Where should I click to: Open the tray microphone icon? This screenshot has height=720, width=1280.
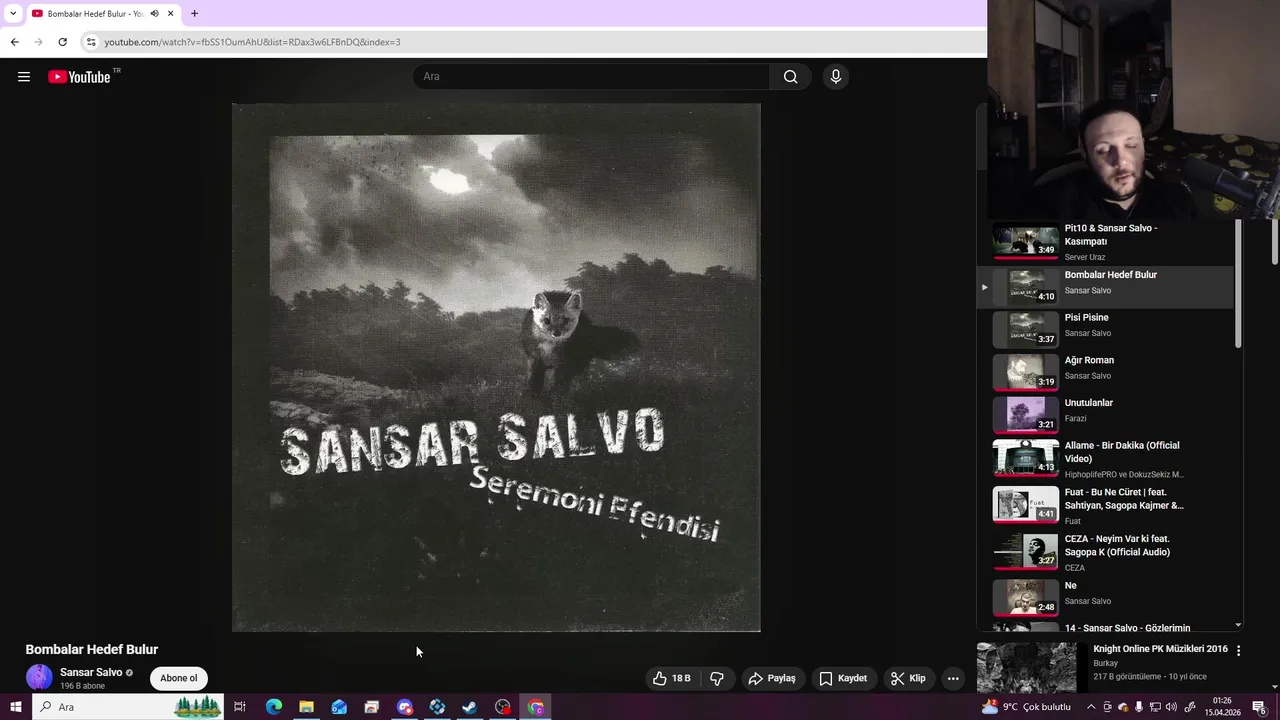(1139, 707)
